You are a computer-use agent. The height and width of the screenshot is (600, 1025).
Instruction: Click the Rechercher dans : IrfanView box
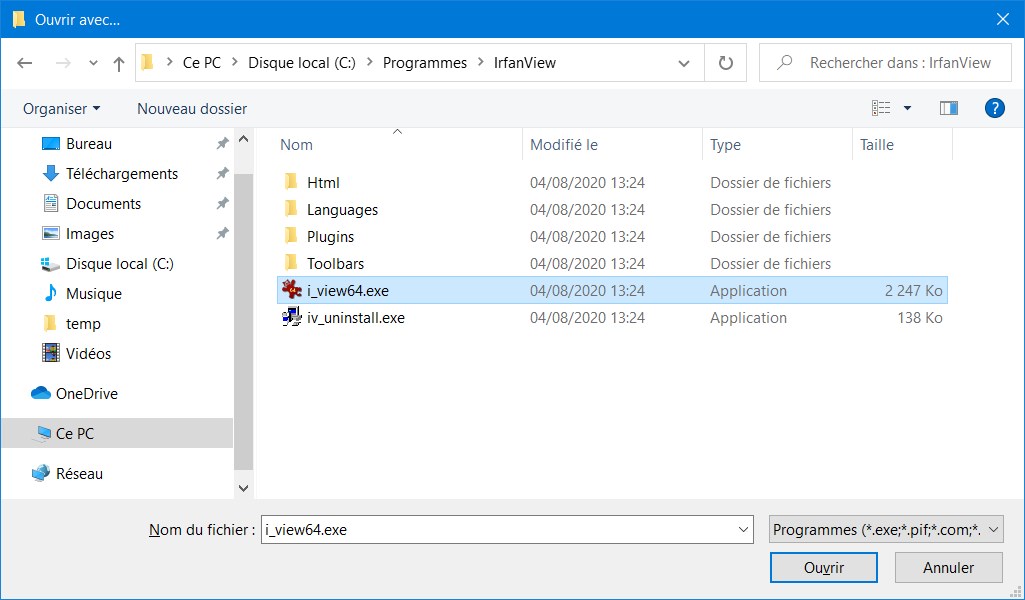pyautogui.click(x=885, y=63)
